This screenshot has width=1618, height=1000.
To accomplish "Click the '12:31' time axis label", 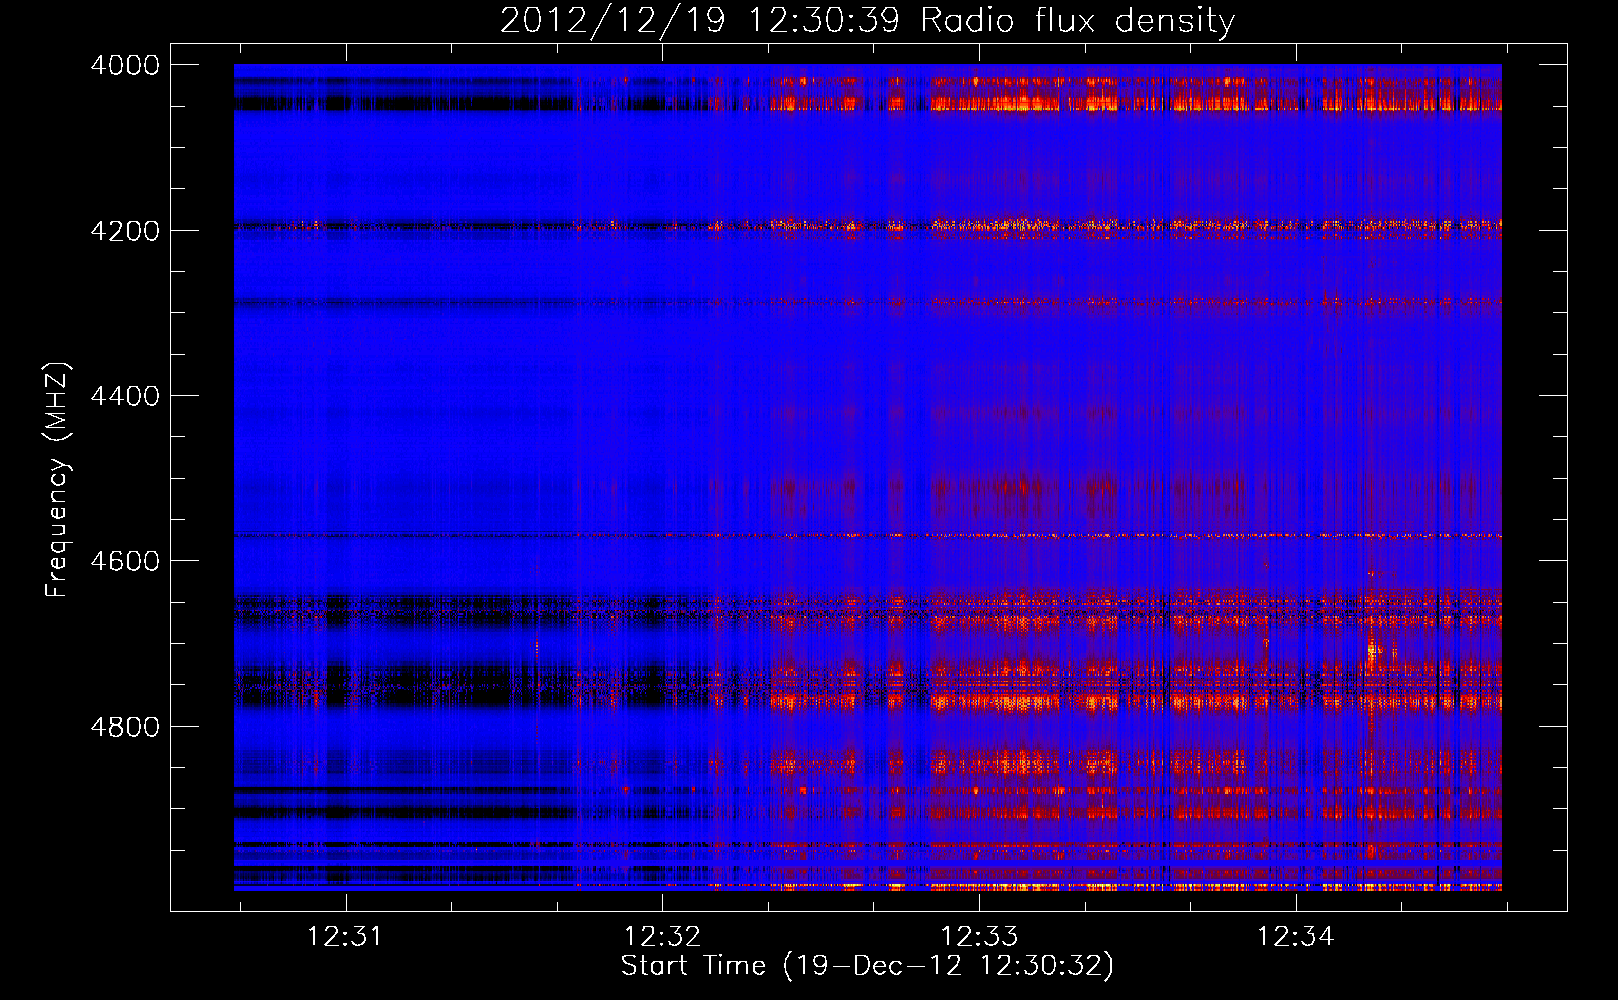I will click(344, 937).
